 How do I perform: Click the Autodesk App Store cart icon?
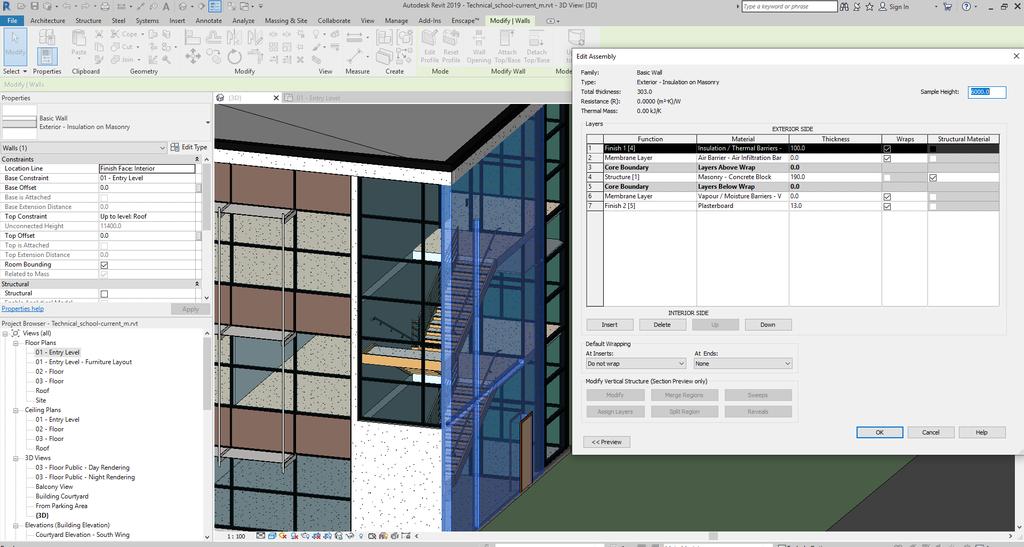coord(948,7)
